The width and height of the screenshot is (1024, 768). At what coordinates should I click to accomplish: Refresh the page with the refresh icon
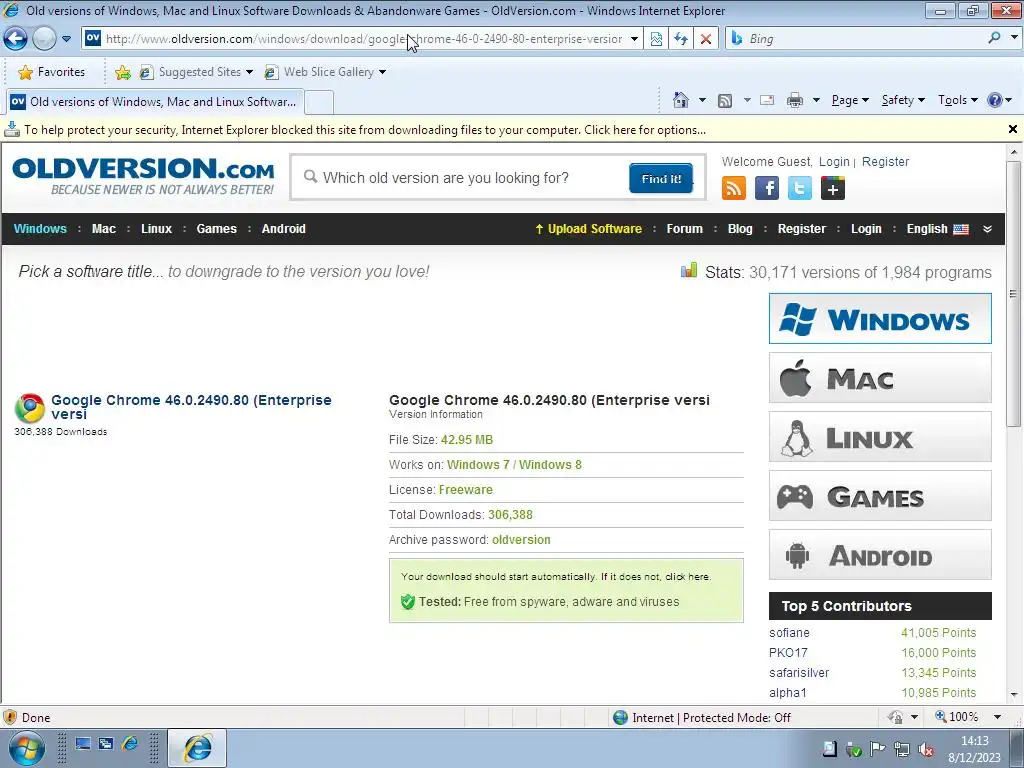(681, 39)
